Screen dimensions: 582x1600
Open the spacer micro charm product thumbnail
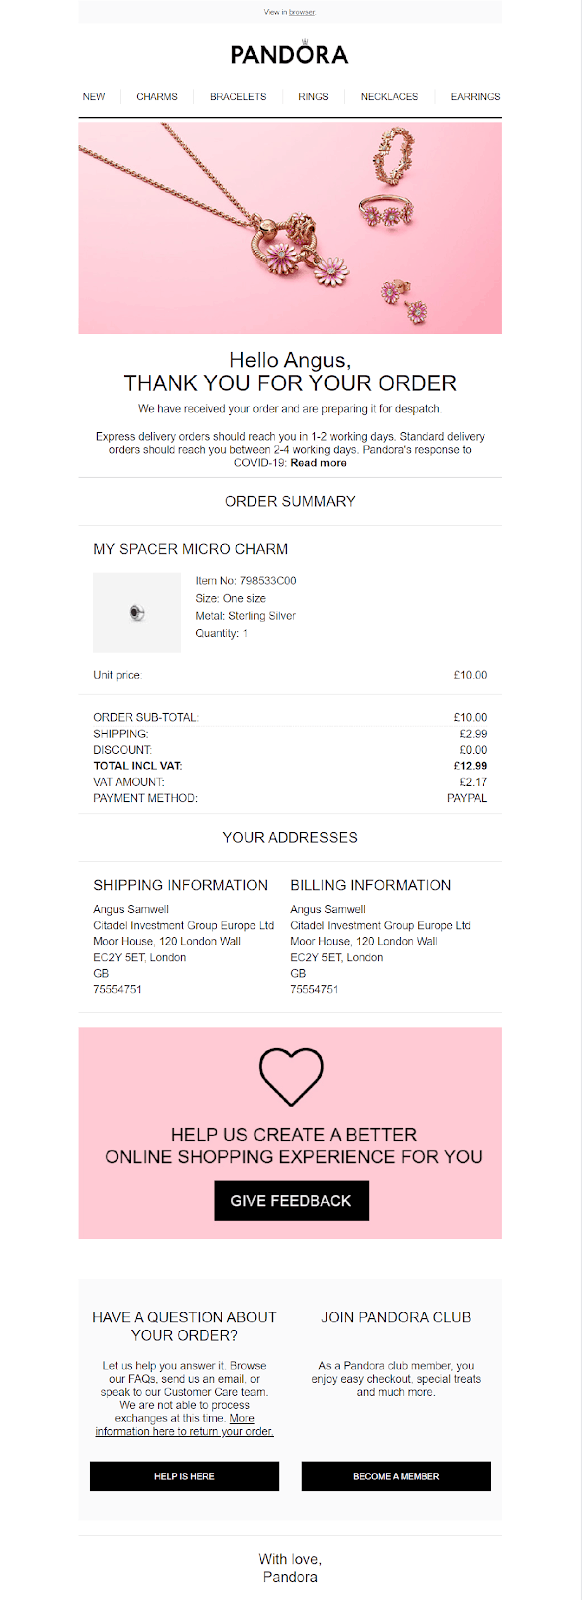pyautogui.click(x=137, y=613)
